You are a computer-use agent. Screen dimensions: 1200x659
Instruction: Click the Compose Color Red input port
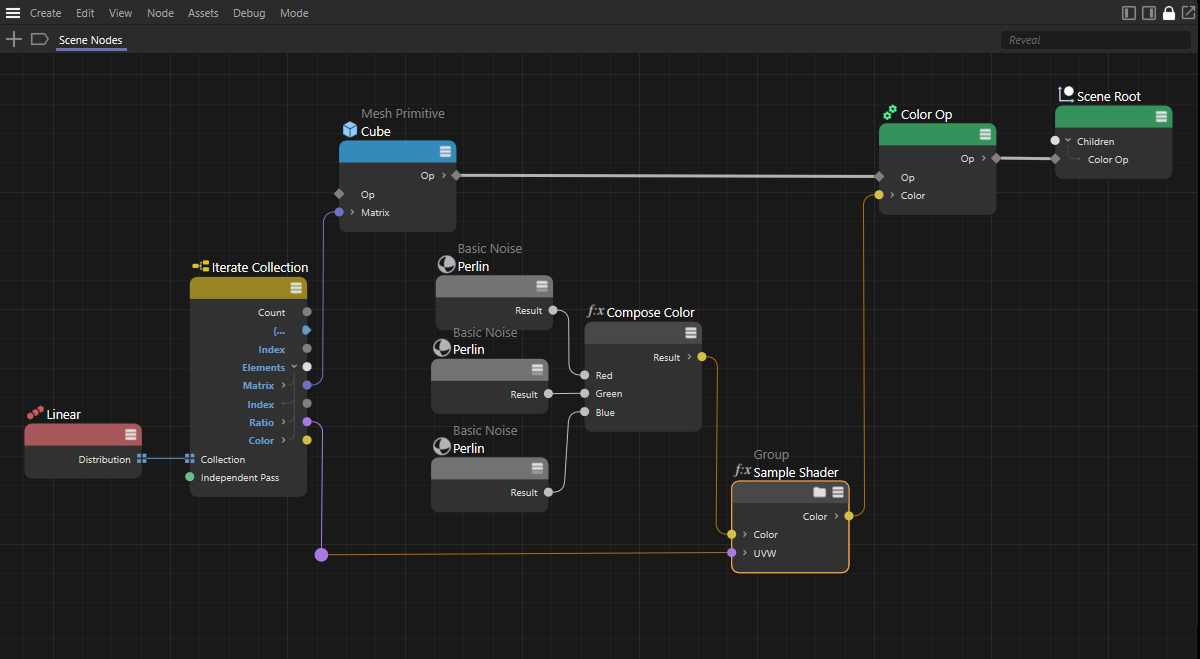click(x=585, y=375)
